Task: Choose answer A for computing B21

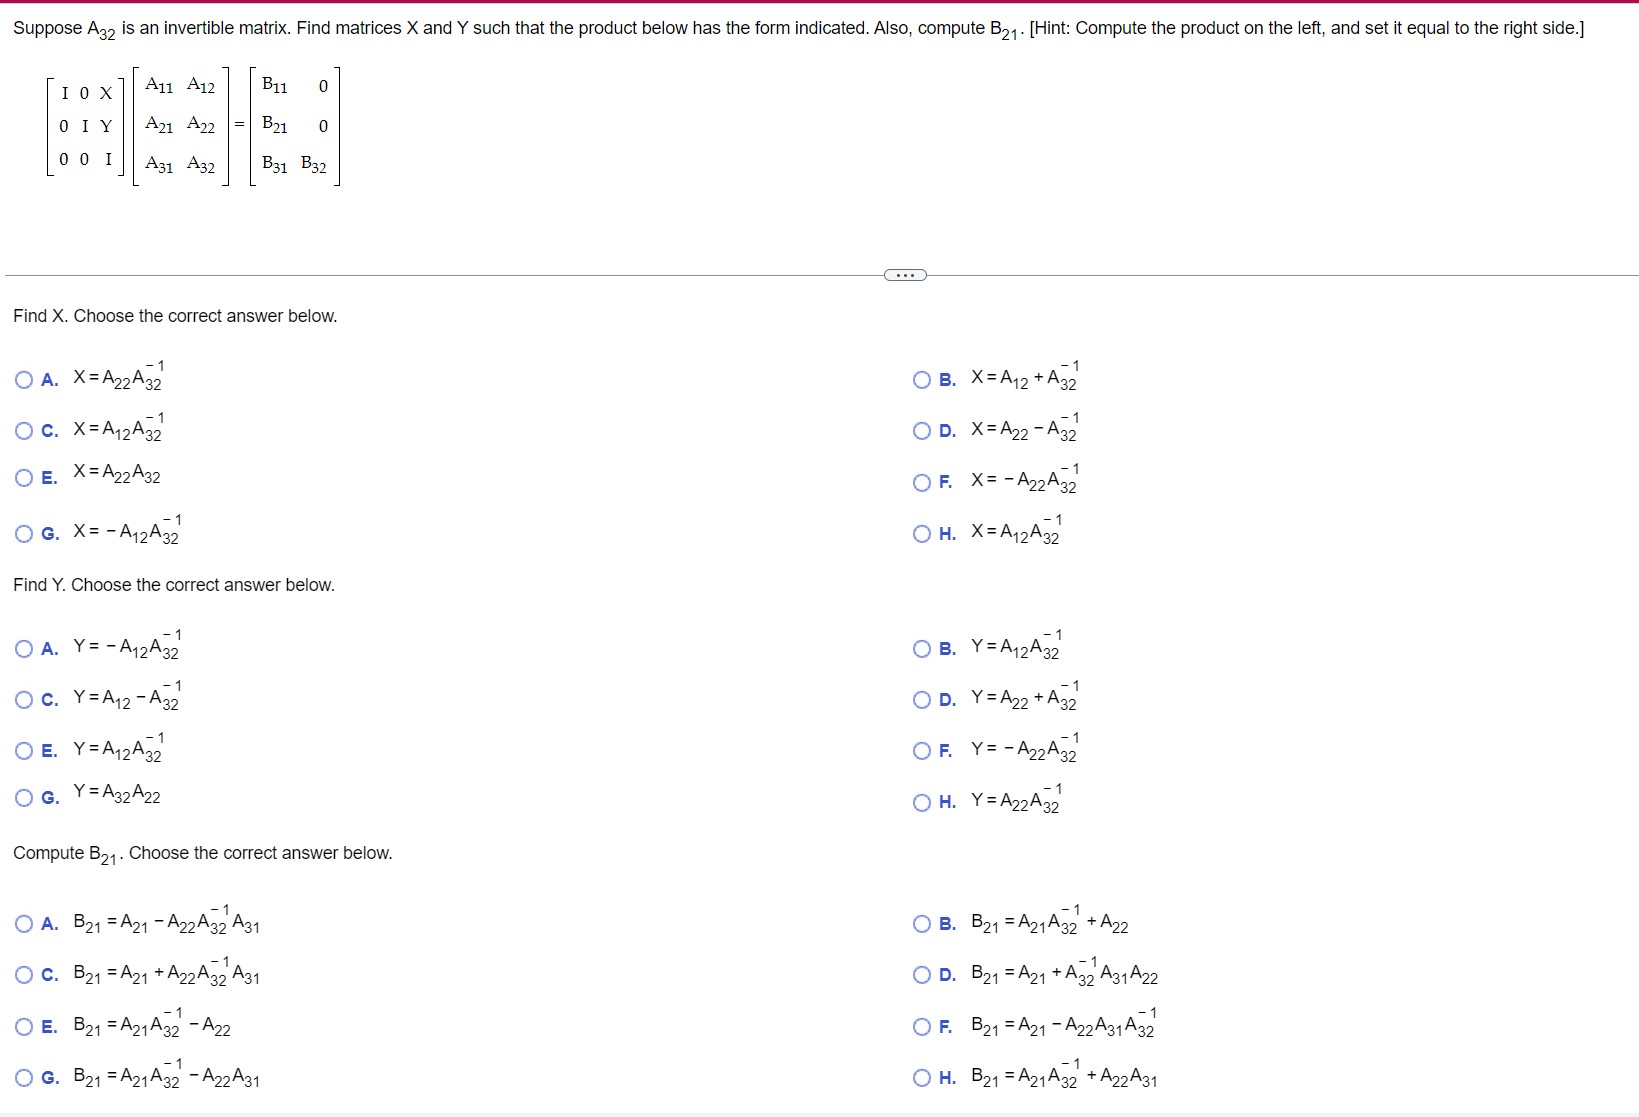Action: (x=23, y=922)
